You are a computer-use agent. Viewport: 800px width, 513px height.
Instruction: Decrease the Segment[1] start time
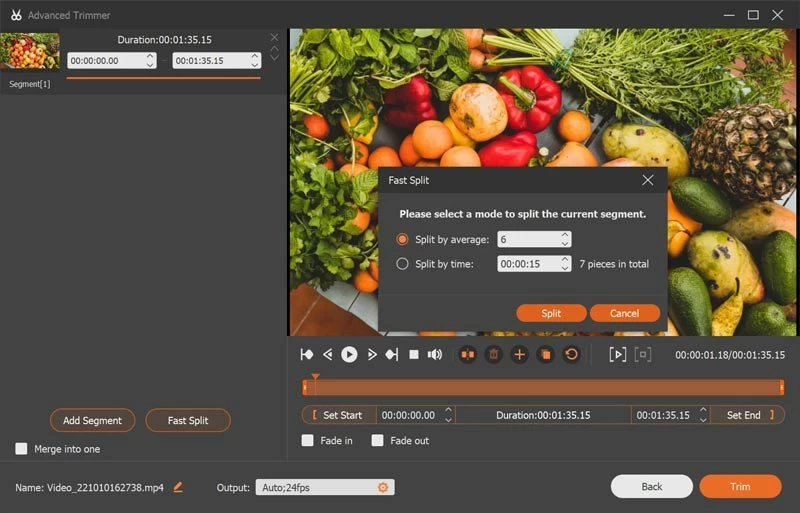pos(150,65)
